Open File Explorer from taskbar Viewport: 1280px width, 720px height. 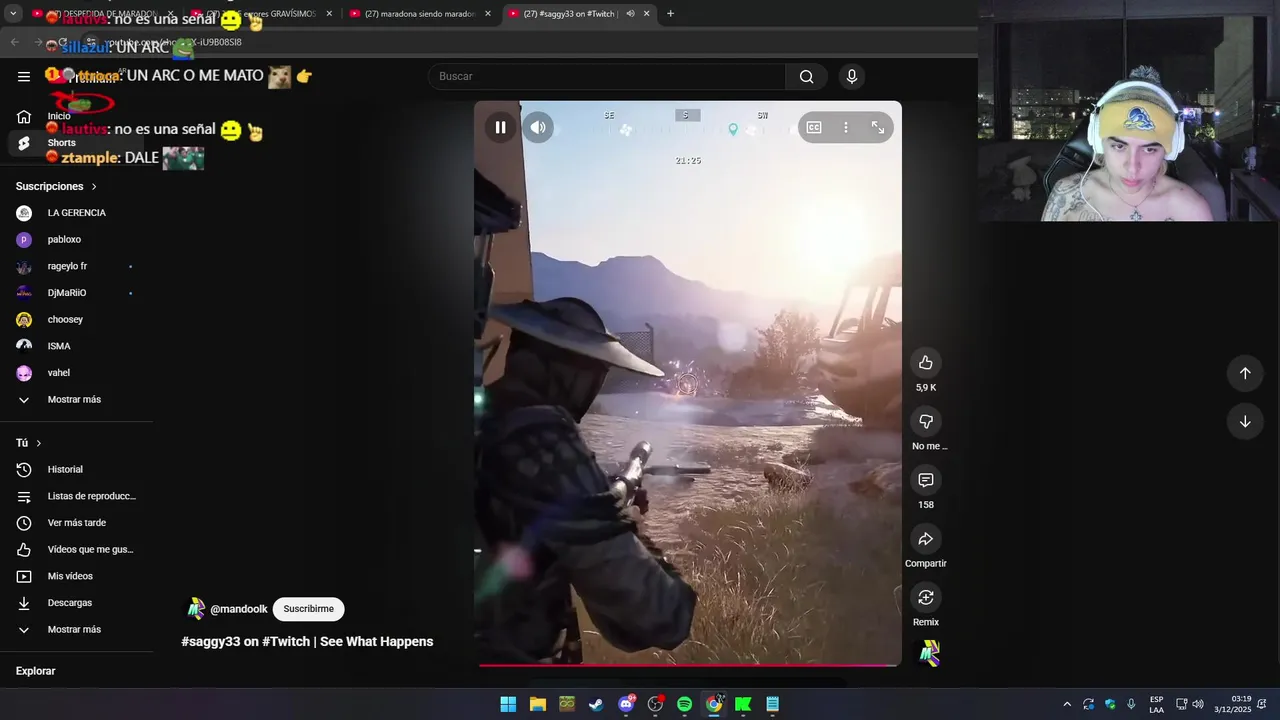point(537,704)
